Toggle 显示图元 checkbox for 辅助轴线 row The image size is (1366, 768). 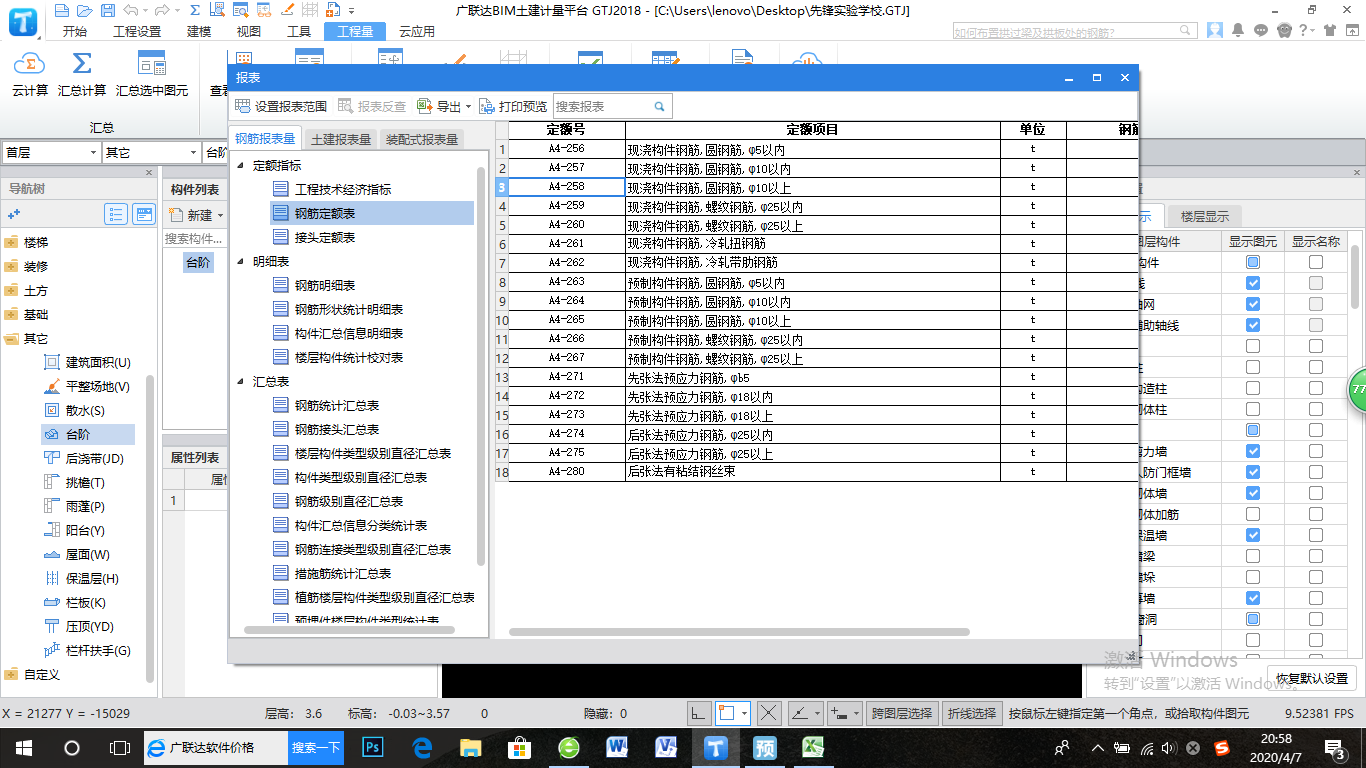coord(1253,325)
